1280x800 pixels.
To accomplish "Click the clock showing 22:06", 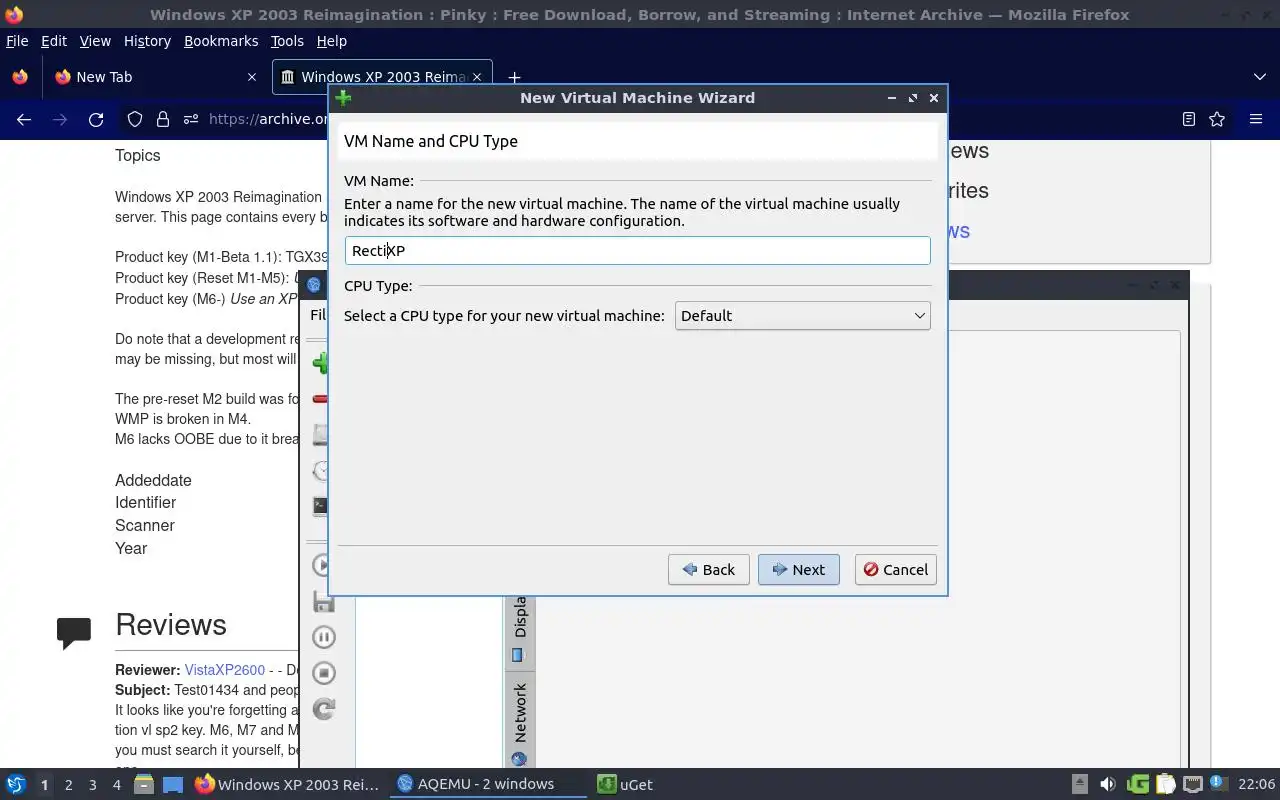I will point(1256,785).
